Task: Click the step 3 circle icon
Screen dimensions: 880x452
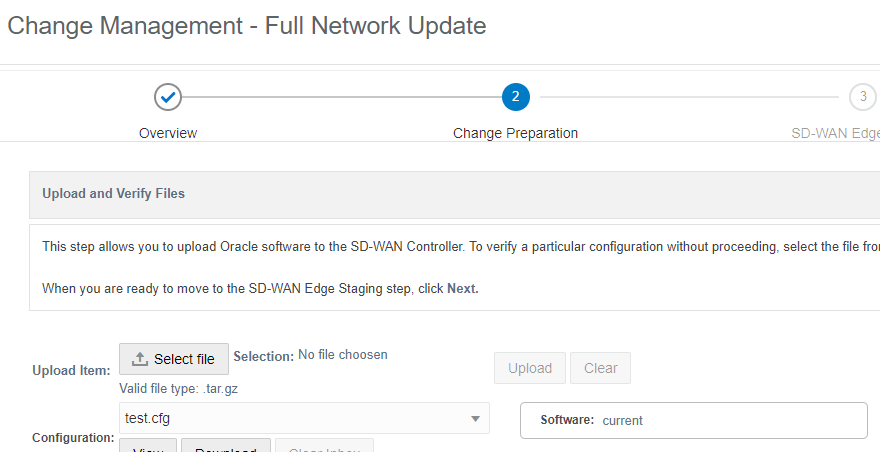Action: pyautogui.click(x=862, y=97)
